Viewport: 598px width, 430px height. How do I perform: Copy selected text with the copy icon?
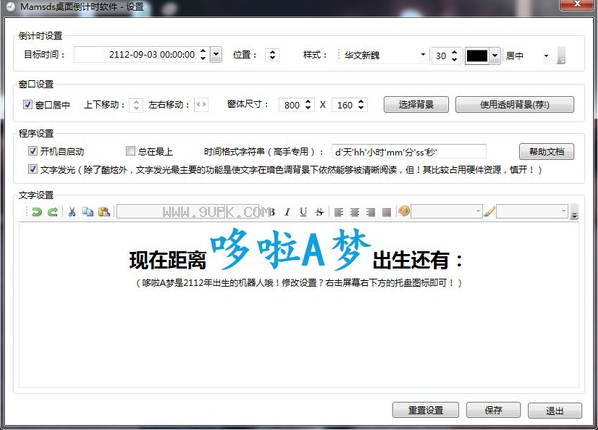[x=88, y=212]
